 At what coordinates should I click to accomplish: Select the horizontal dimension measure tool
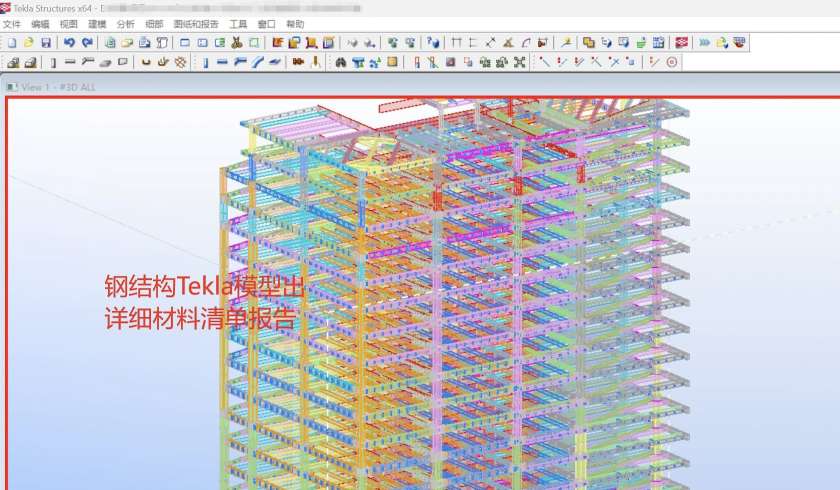(x=456, y=43)
